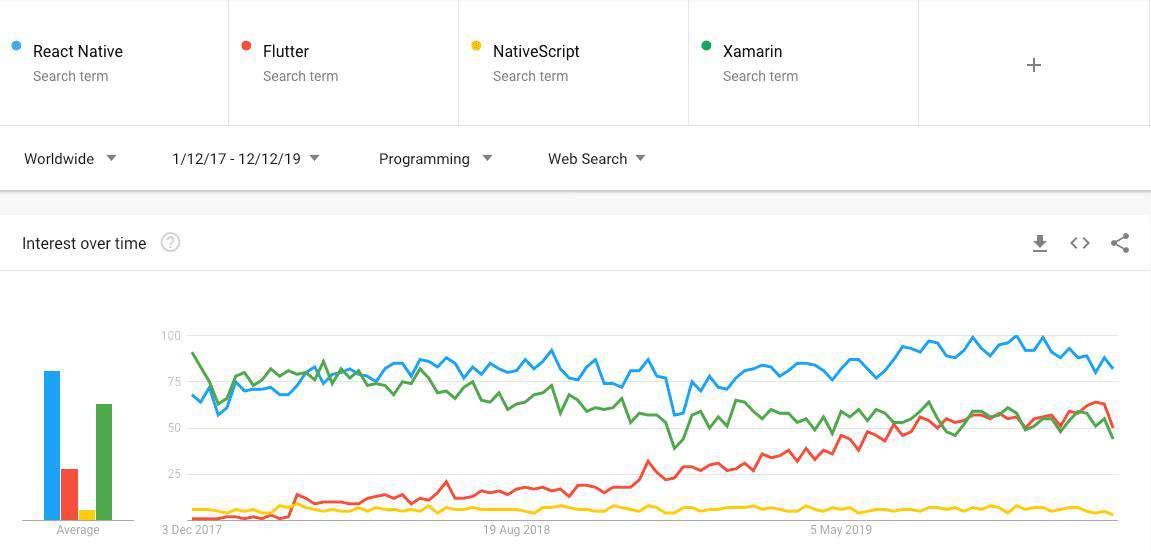Screen dimensions: 1151x552
Task: Click the yellow NativeScript color dot
Action: click(476, 46)
